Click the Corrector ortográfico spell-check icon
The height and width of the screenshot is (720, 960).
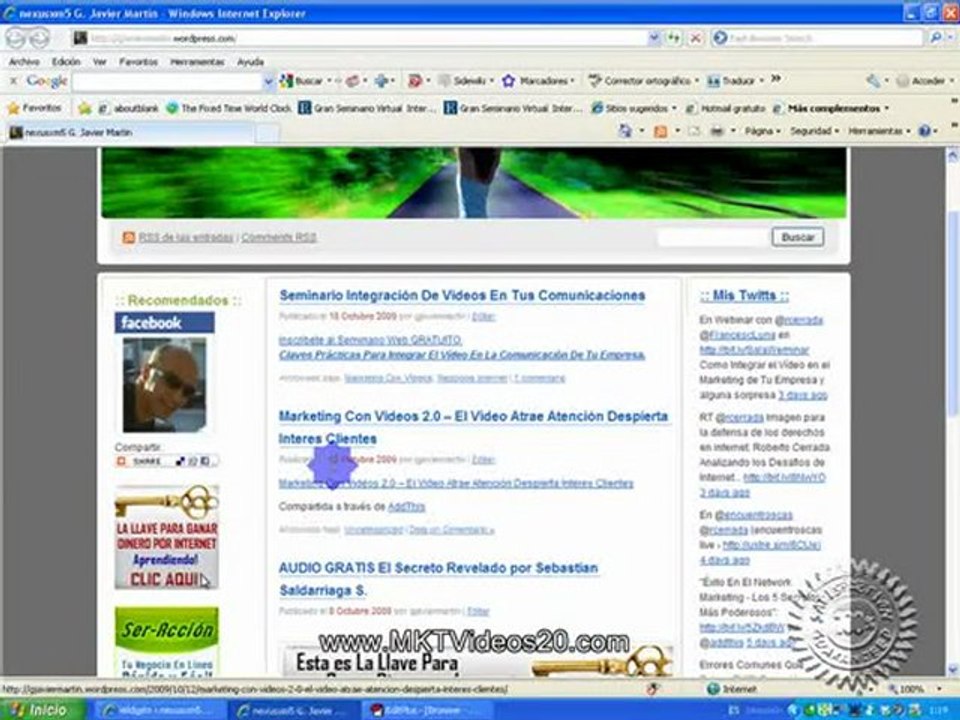594,81
